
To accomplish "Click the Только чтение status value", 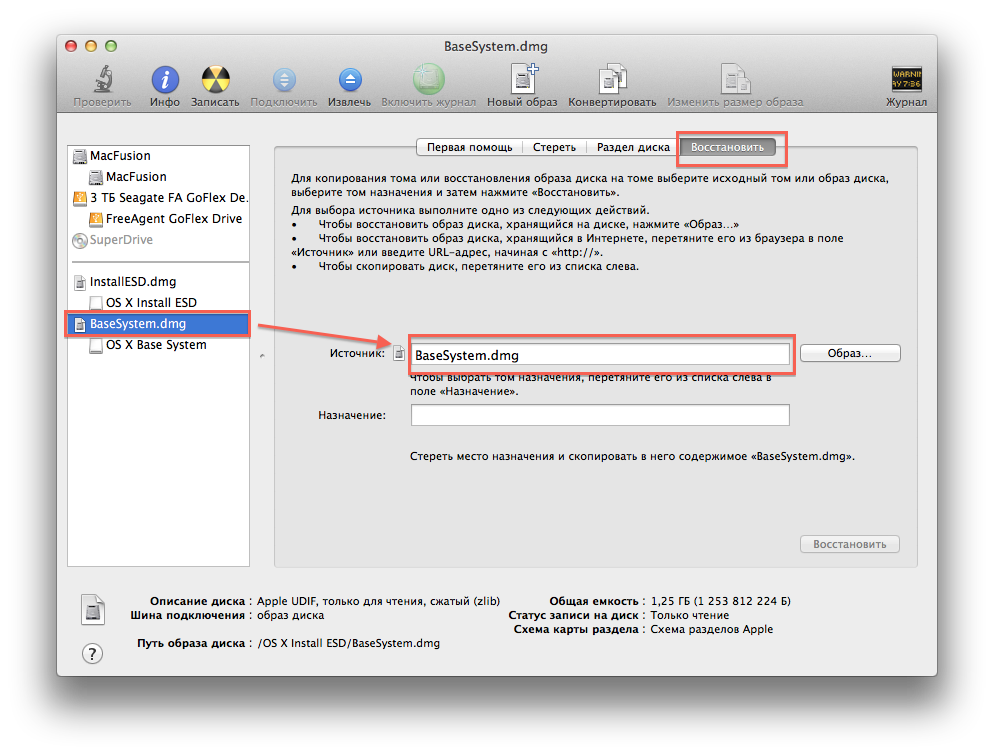I will 690,615.
